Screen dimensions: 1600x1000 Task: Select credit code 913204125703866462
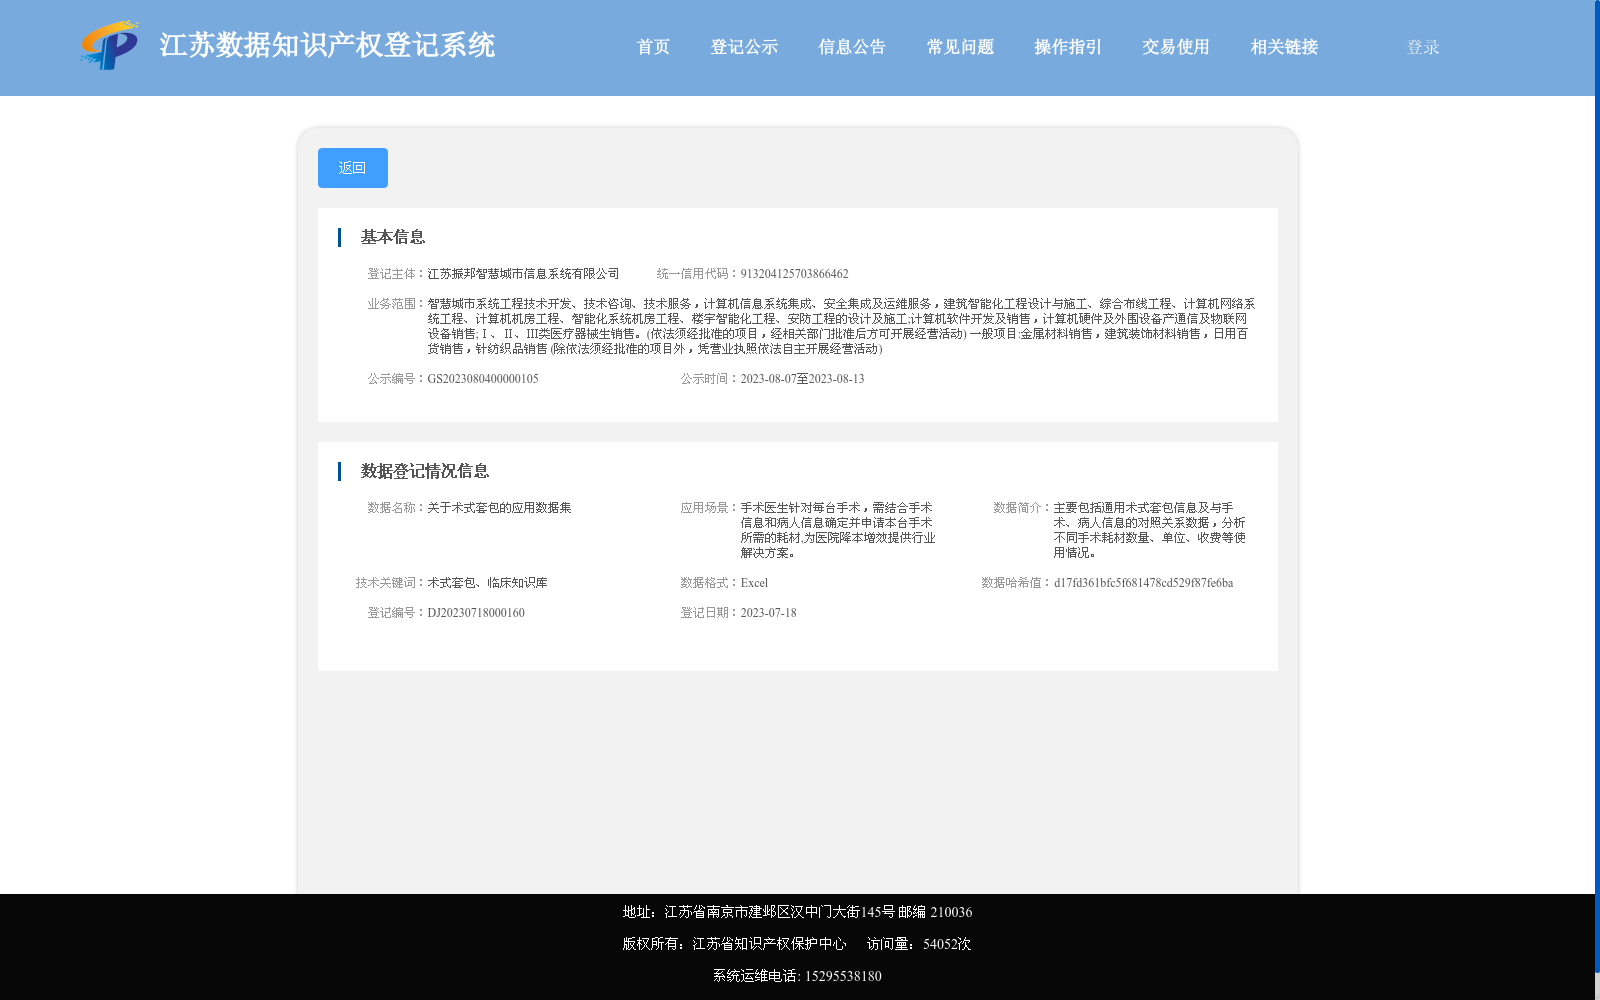click(794, 274)
